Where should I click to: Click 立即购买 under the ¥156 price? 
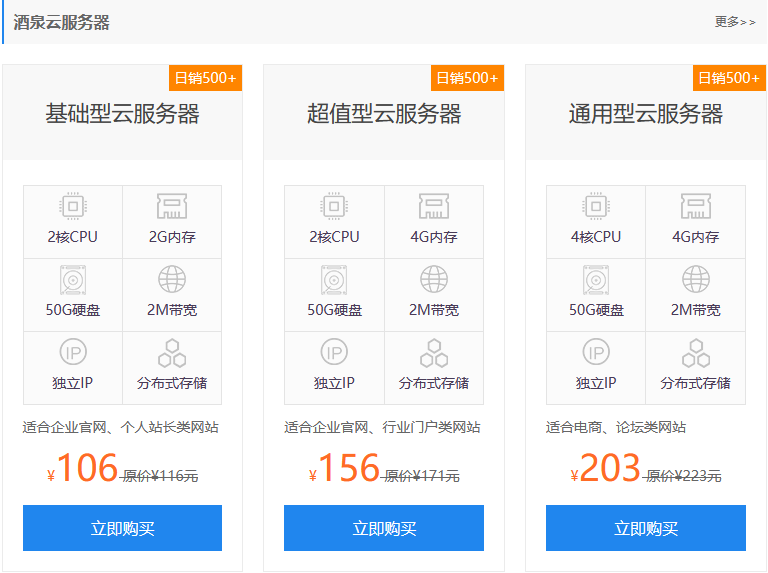384,528
